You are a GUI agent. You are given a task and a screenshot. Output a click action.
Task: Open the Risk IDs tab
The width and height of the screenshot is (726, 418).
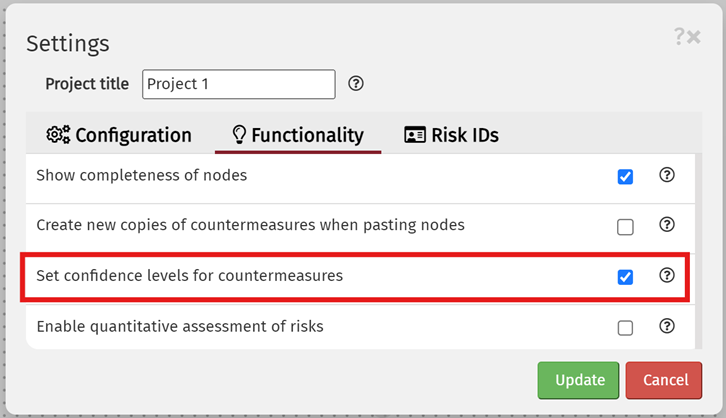click(x=451, y=135)
